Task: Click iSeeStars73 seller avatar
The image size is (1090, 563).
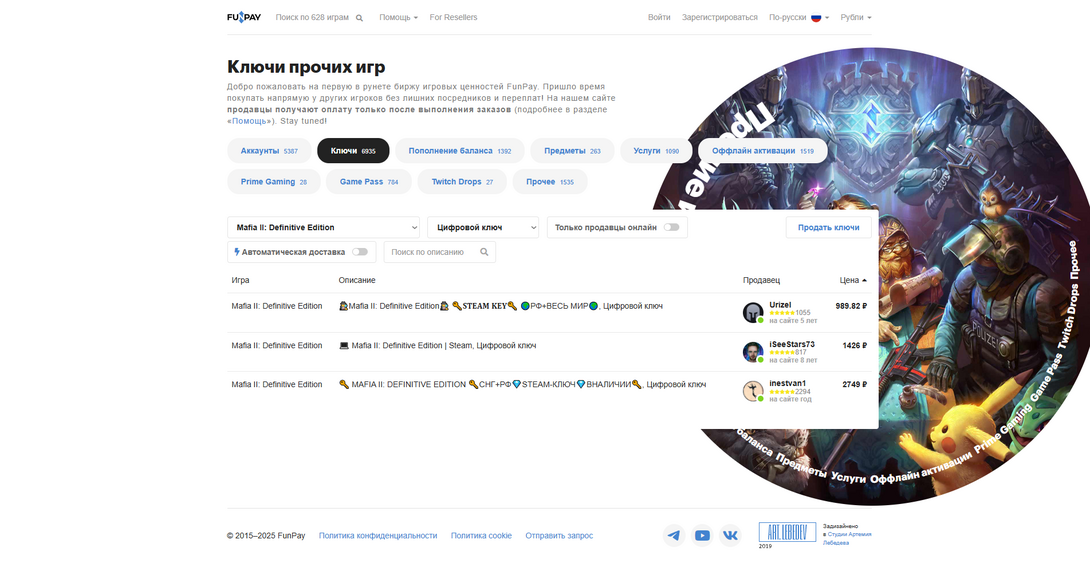Action: tap(753, 352)
